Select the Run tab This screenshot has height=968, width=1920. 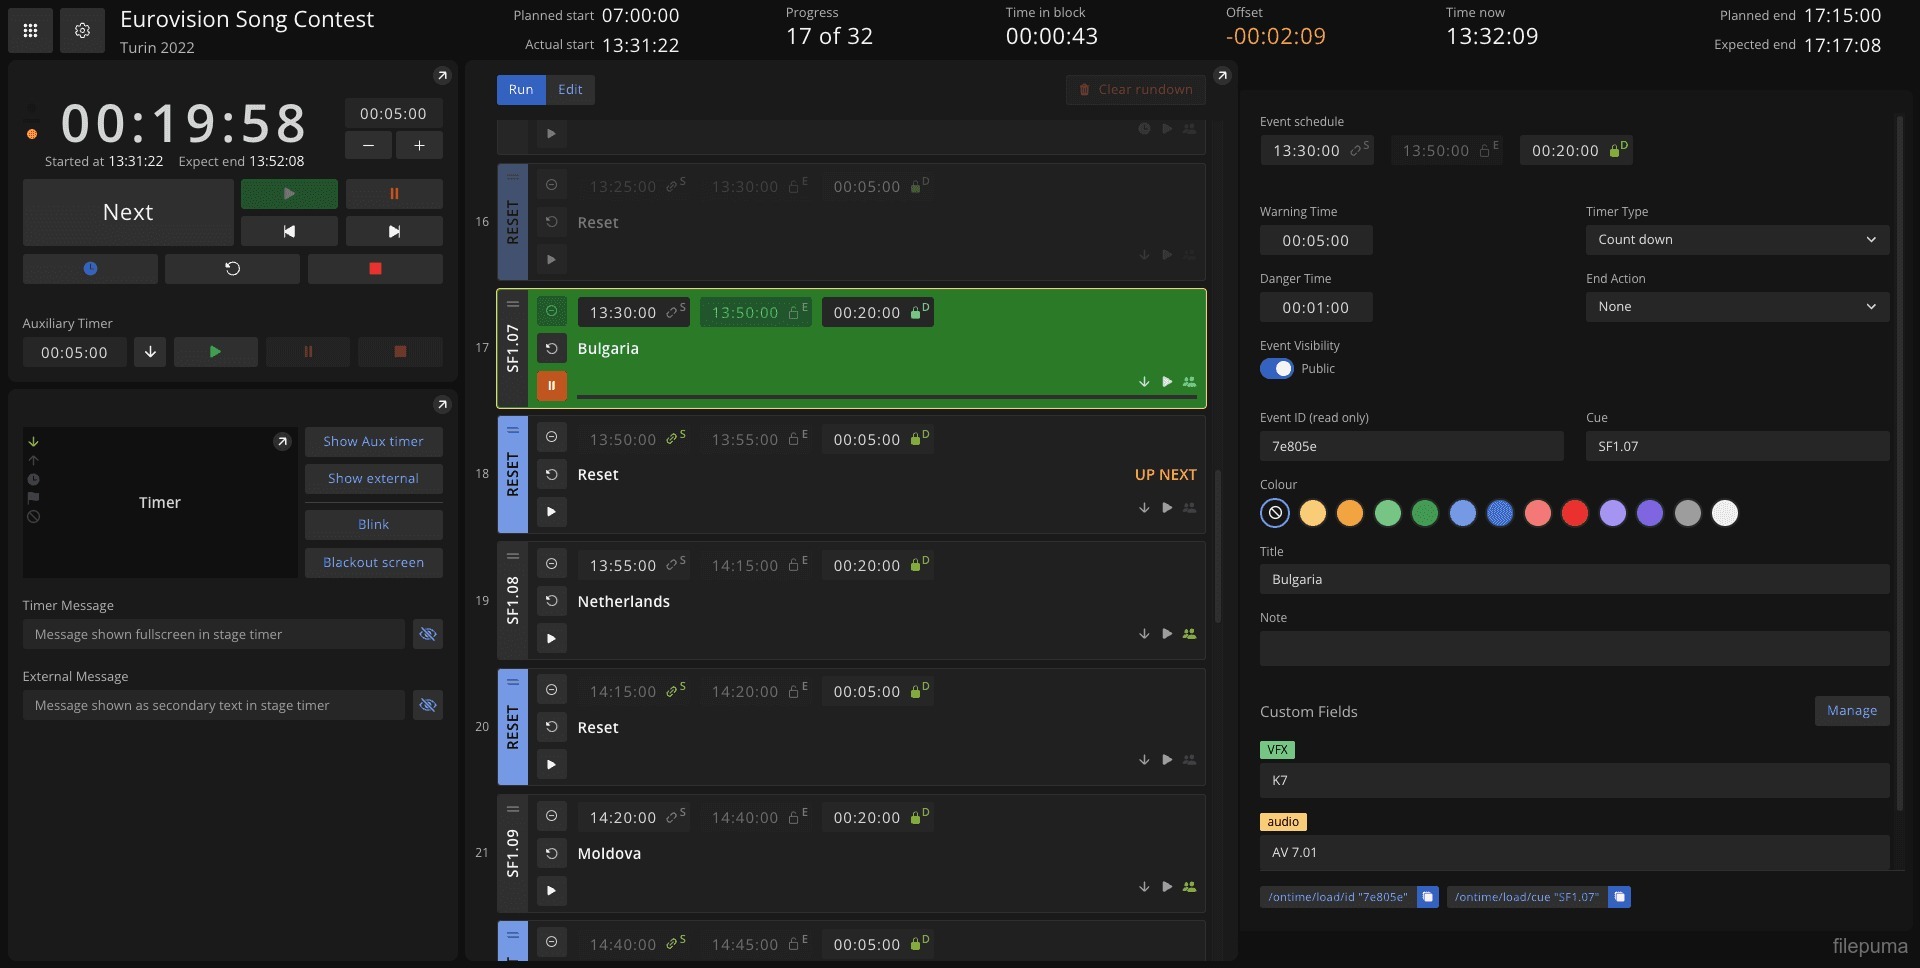[x=521, y=90]
